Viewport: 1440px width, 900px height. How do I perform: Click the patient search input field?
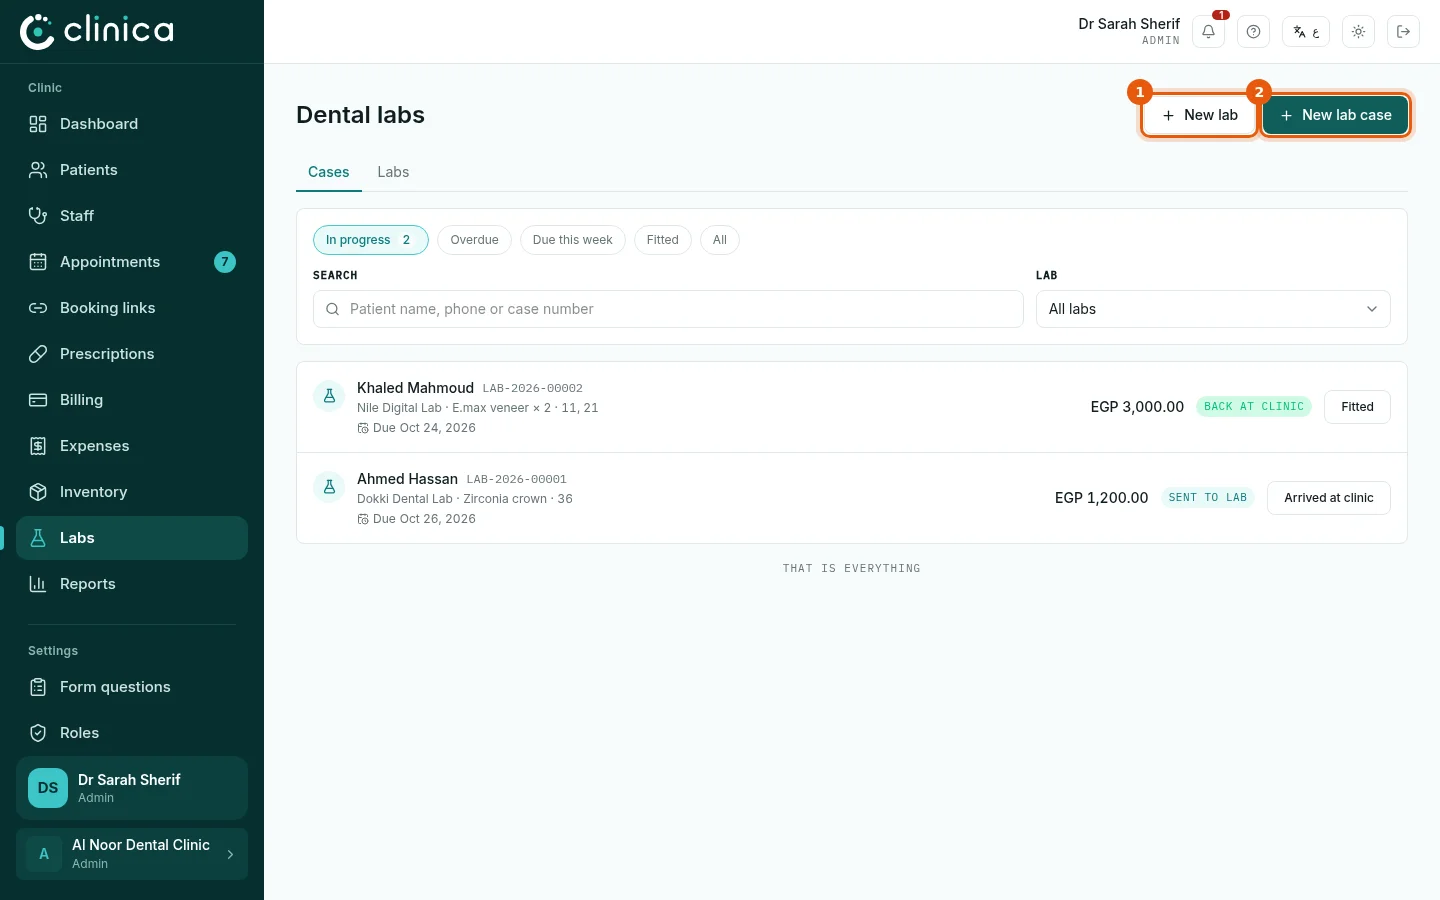tap(668, 309)
